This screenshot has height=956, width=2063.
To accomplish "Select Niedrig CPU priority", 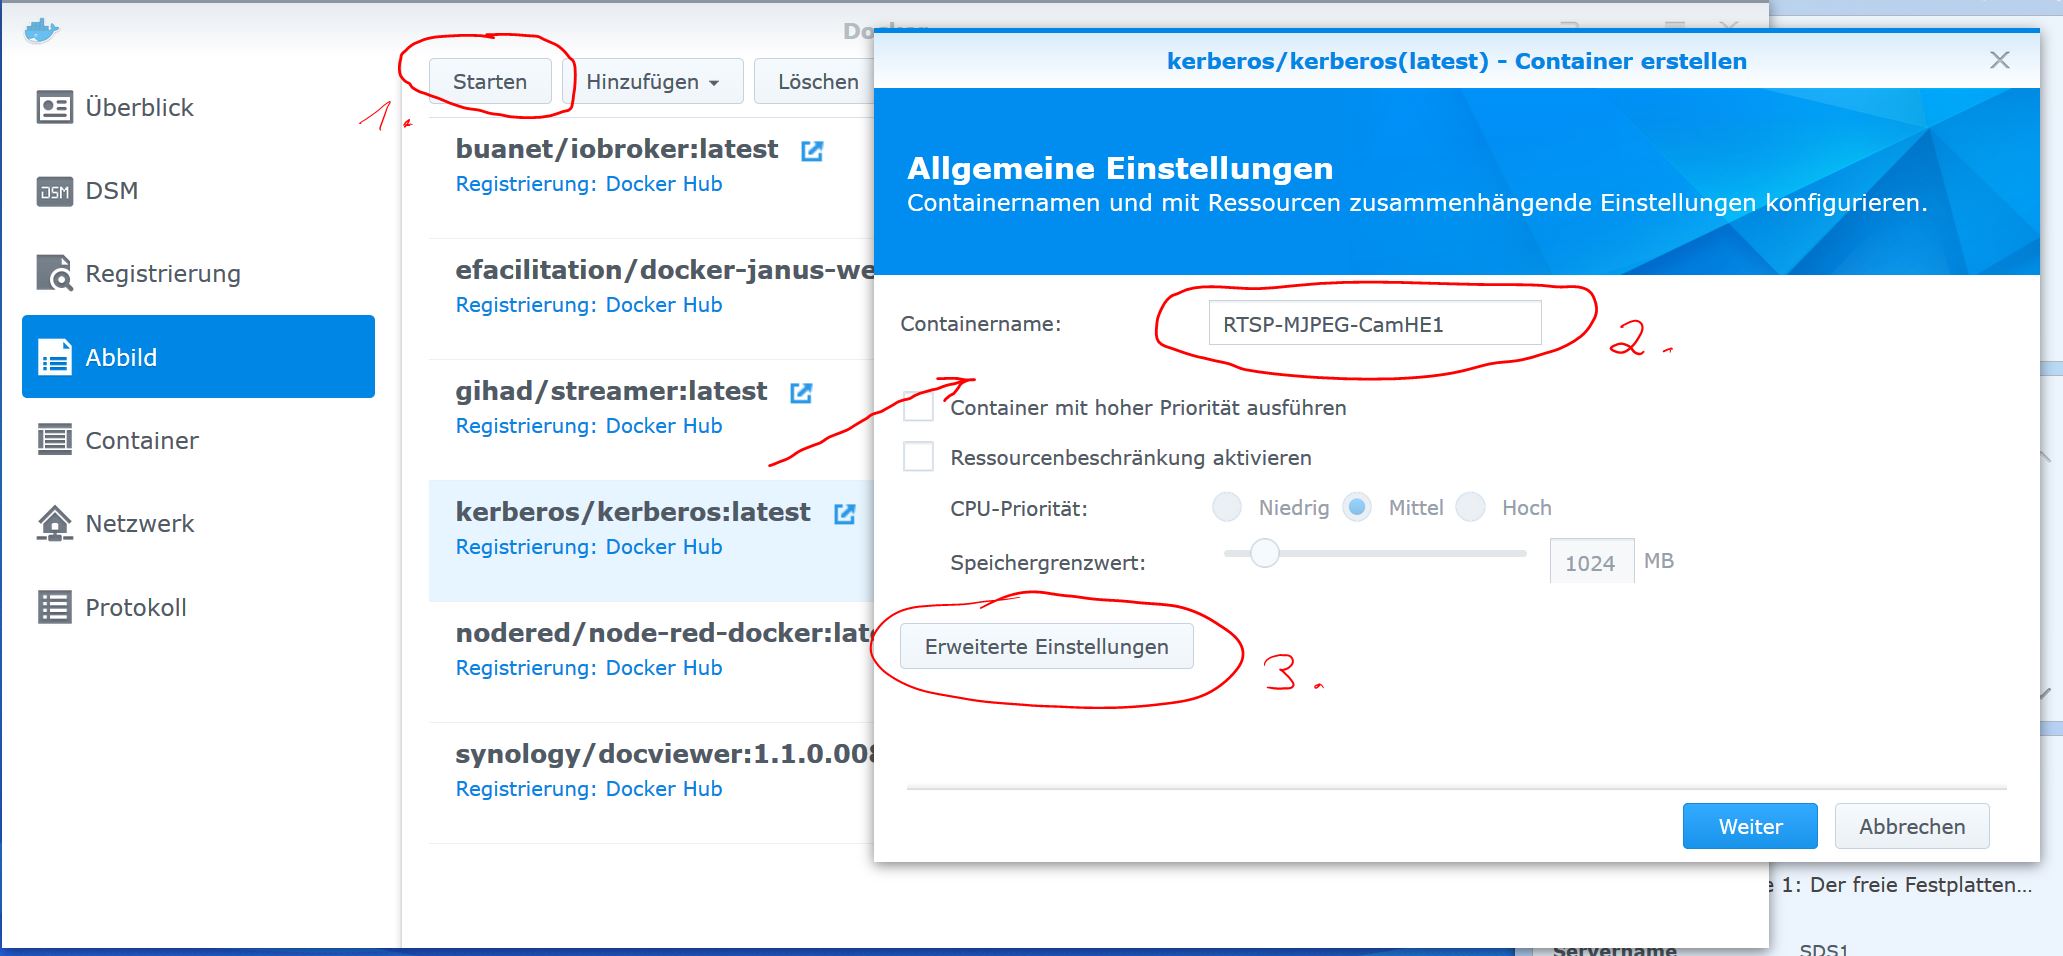I will pyautogui.click(x=1227, y=507).
